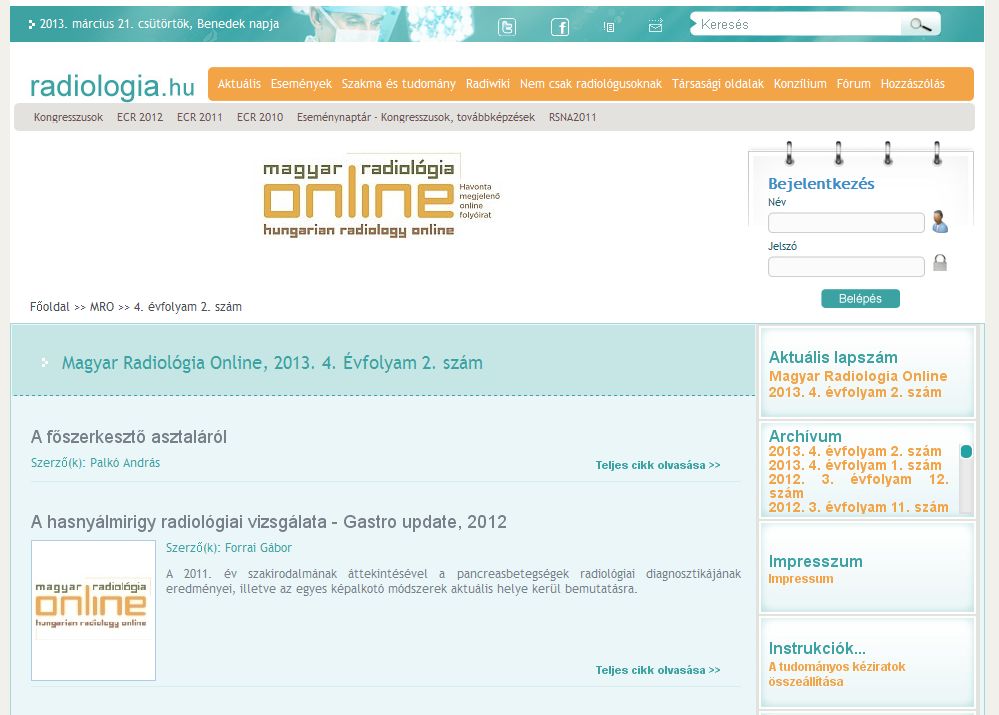Viewport: 999px width, 715px height.
Task: Open current issue Magyar Radiologia Online link
Action: [x=858, y=384]
